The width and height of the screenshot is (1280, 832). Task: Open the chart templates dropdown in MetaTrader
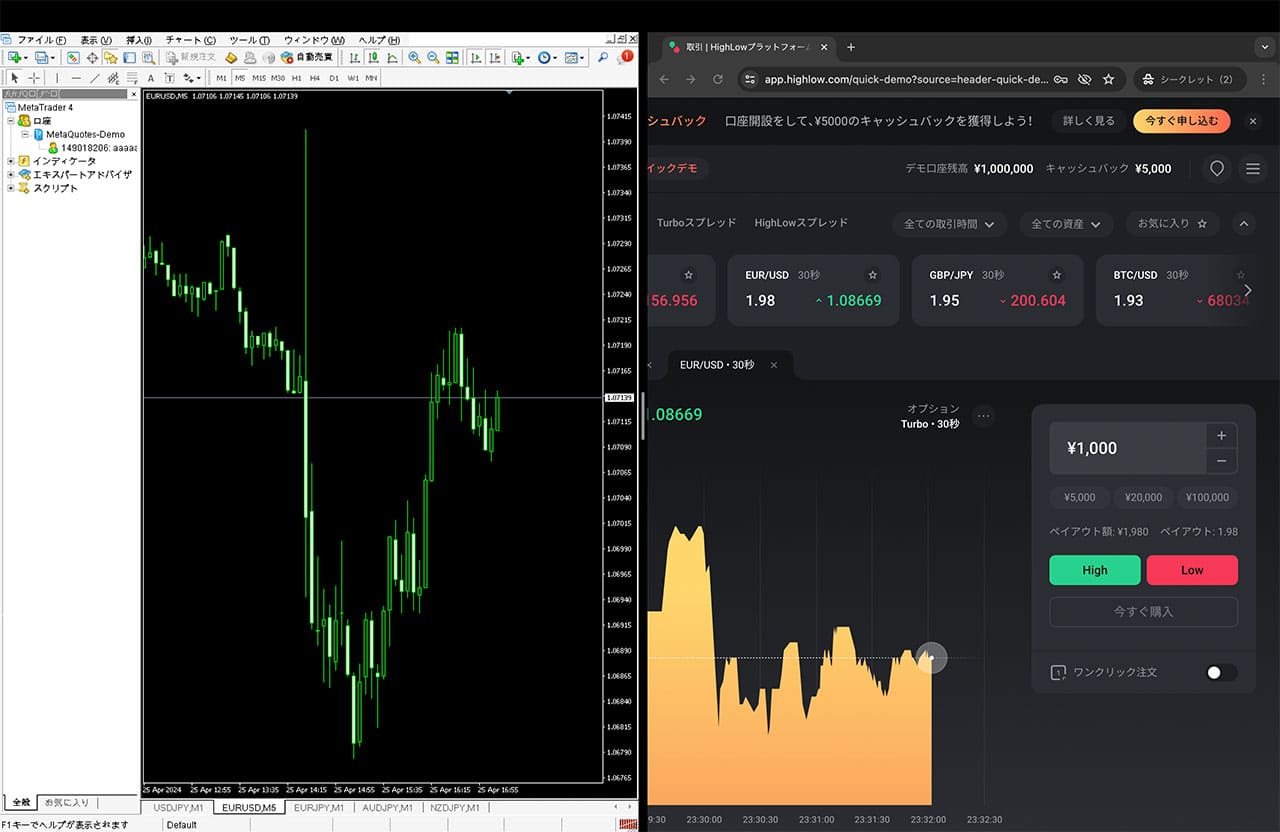coord(574,57)
